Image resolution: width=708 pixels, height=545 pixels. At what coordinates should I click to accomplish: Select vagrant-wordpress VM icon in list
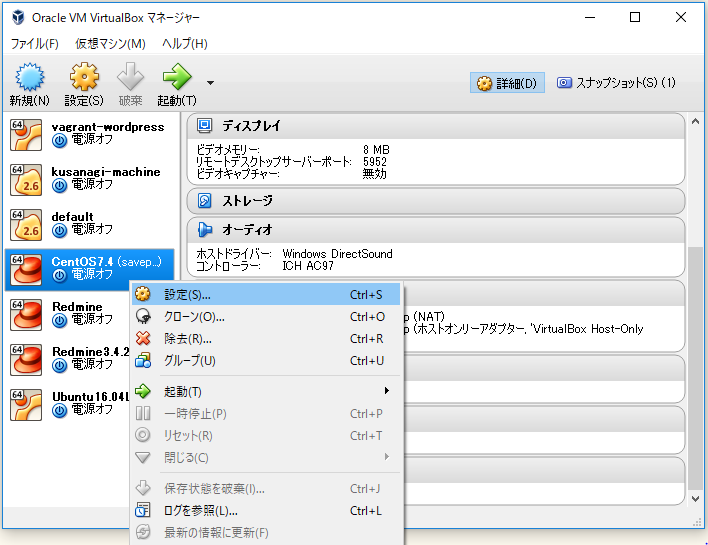pyautogui.click(x=26, y=135)
